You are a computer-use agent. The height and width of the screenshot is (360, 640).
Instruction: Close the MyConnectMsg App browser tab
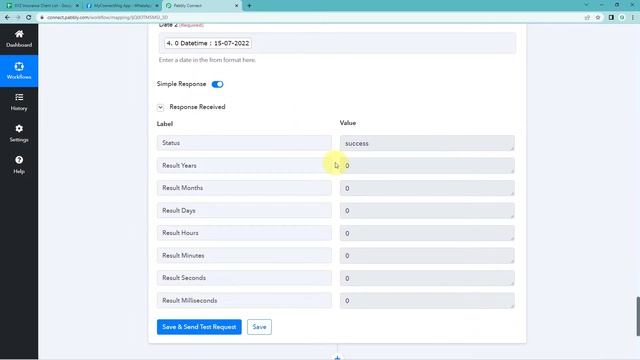pyautogui.click(x=157, y=6)
